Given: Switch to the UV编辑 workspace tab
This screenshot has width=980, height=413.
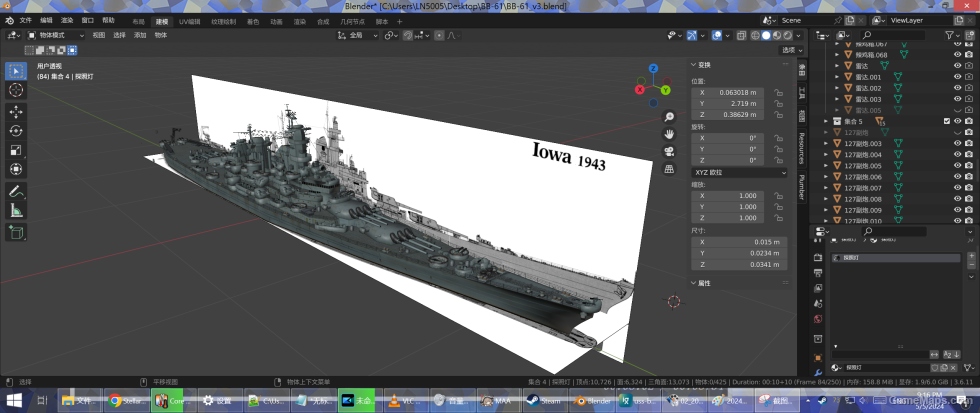Looking at the screenshot, I should click(x=190, y=21).
